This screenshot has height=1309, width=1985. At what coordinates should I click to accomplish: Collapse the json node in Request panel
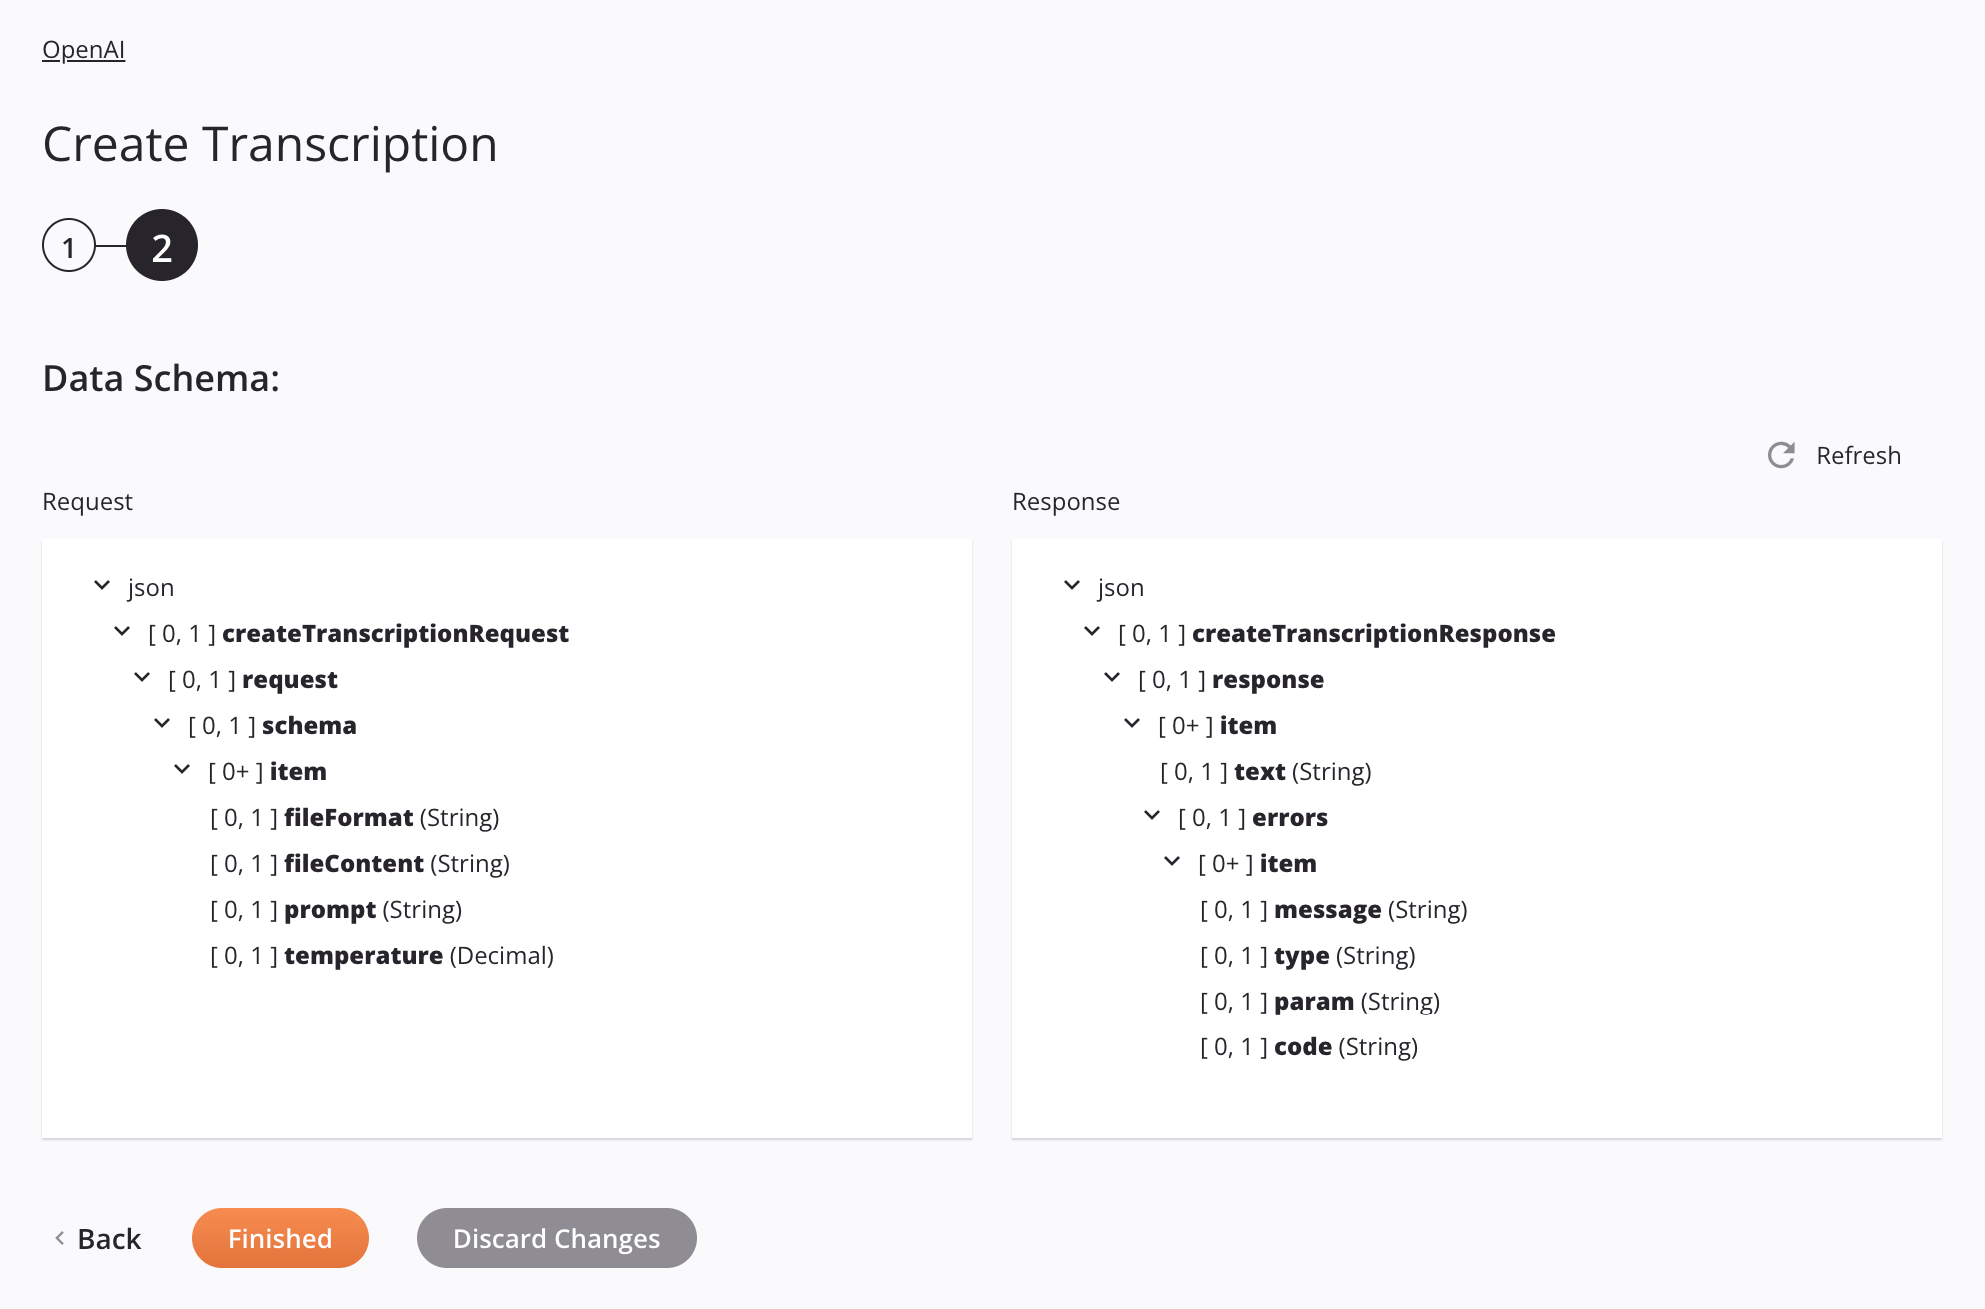tap(101, 586)
